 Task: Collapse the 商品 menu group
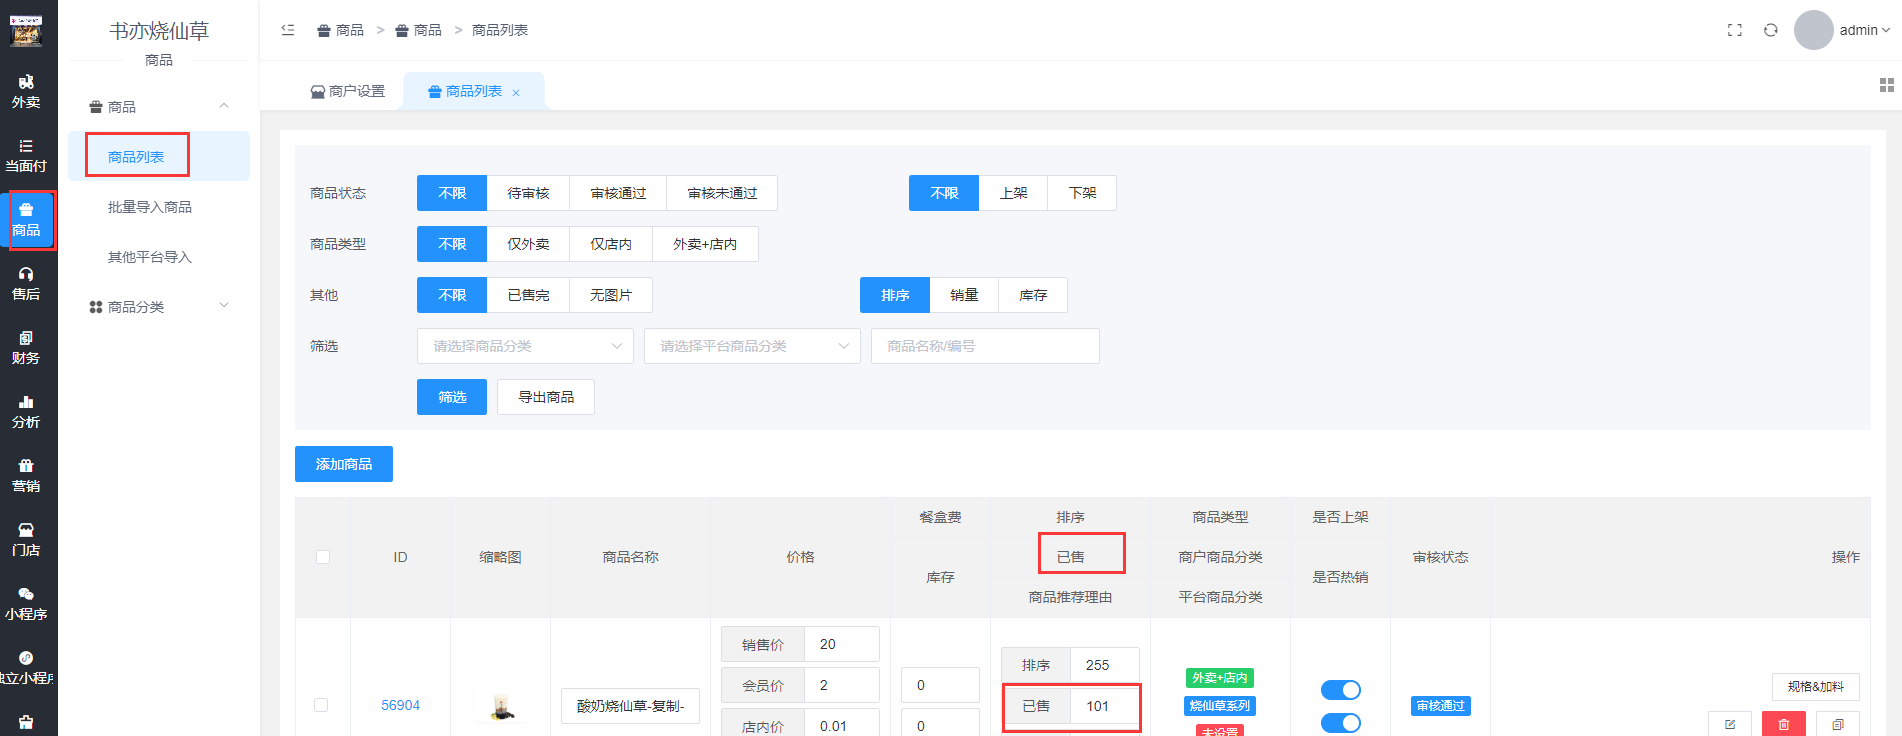click(x=159, y=107)
